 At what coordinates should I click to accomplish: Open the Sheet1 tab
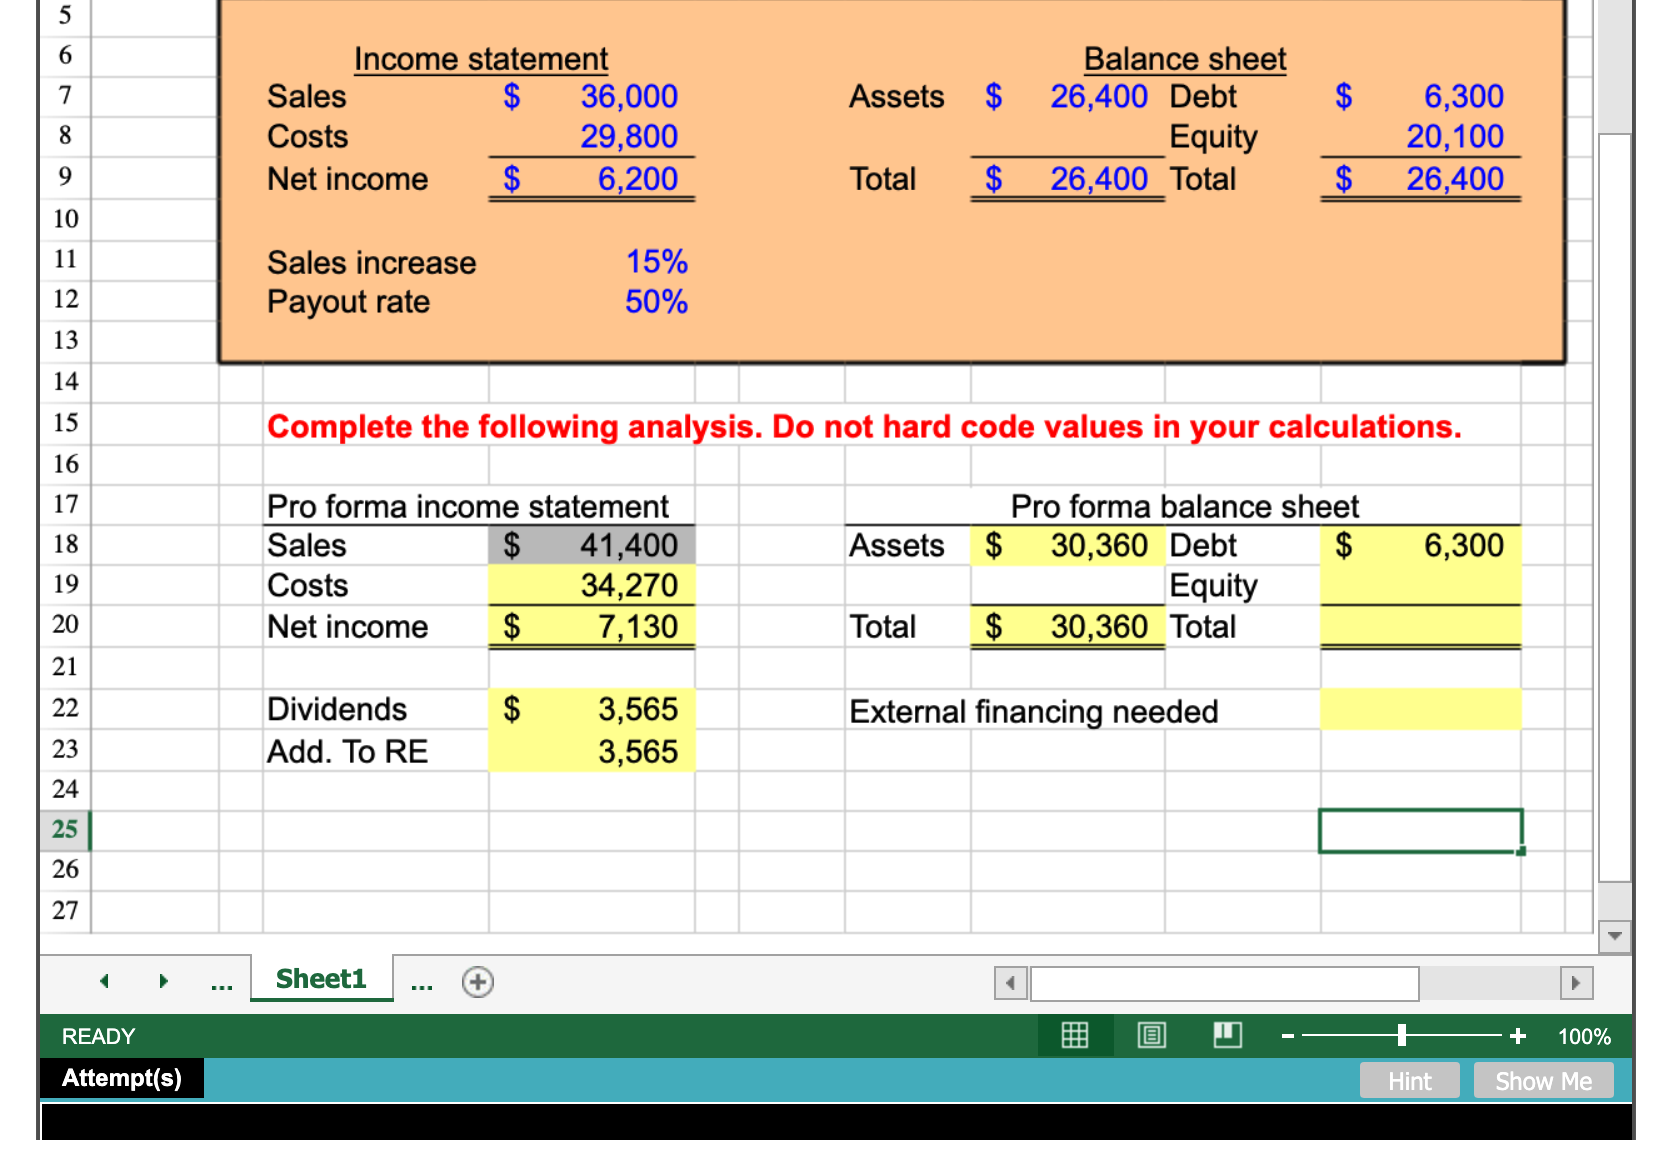[x=321, y=978]
